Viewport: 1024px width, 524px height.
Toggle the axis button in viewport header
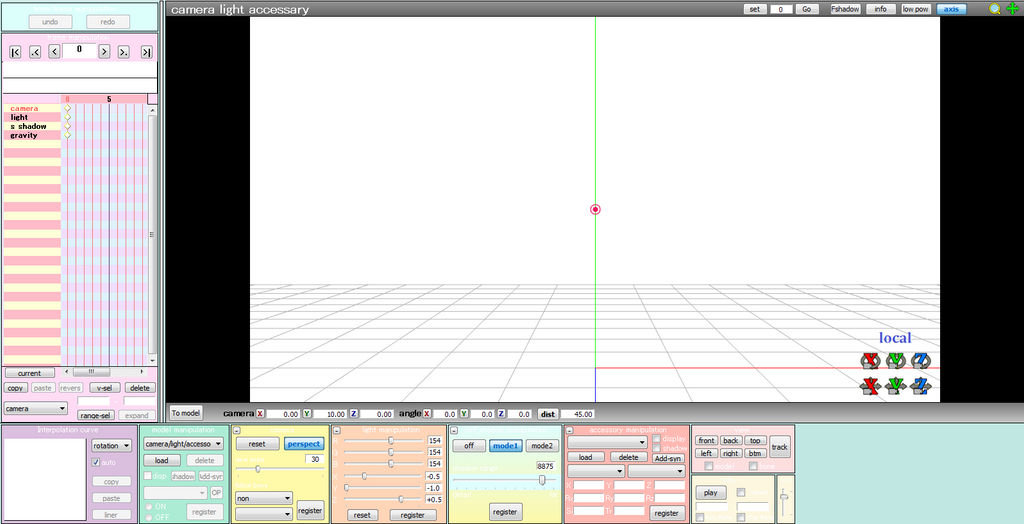coord(951,9)
